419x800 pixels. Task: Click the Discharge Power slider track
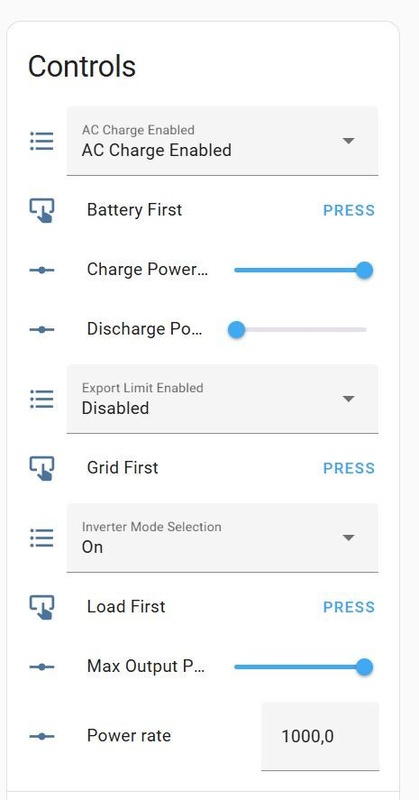coord(300,330)
